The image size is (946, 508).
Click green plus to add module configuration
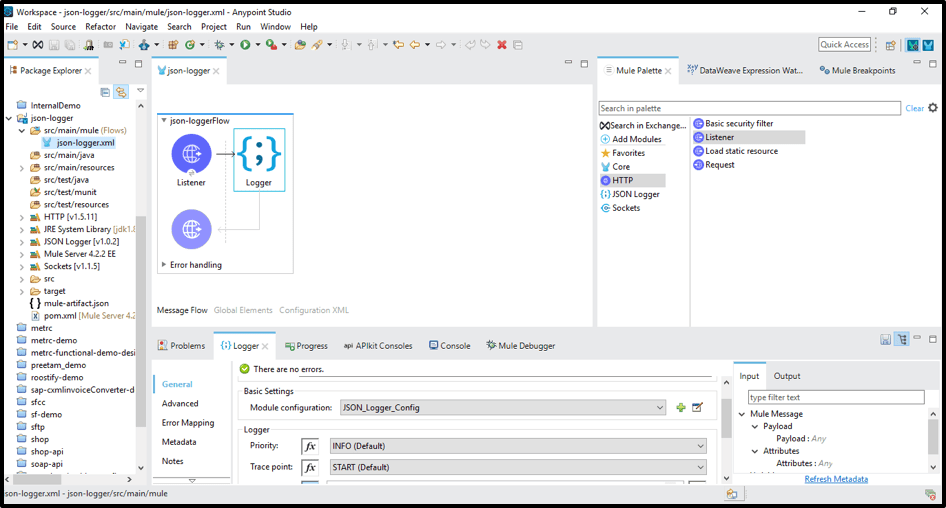point(681,408)
